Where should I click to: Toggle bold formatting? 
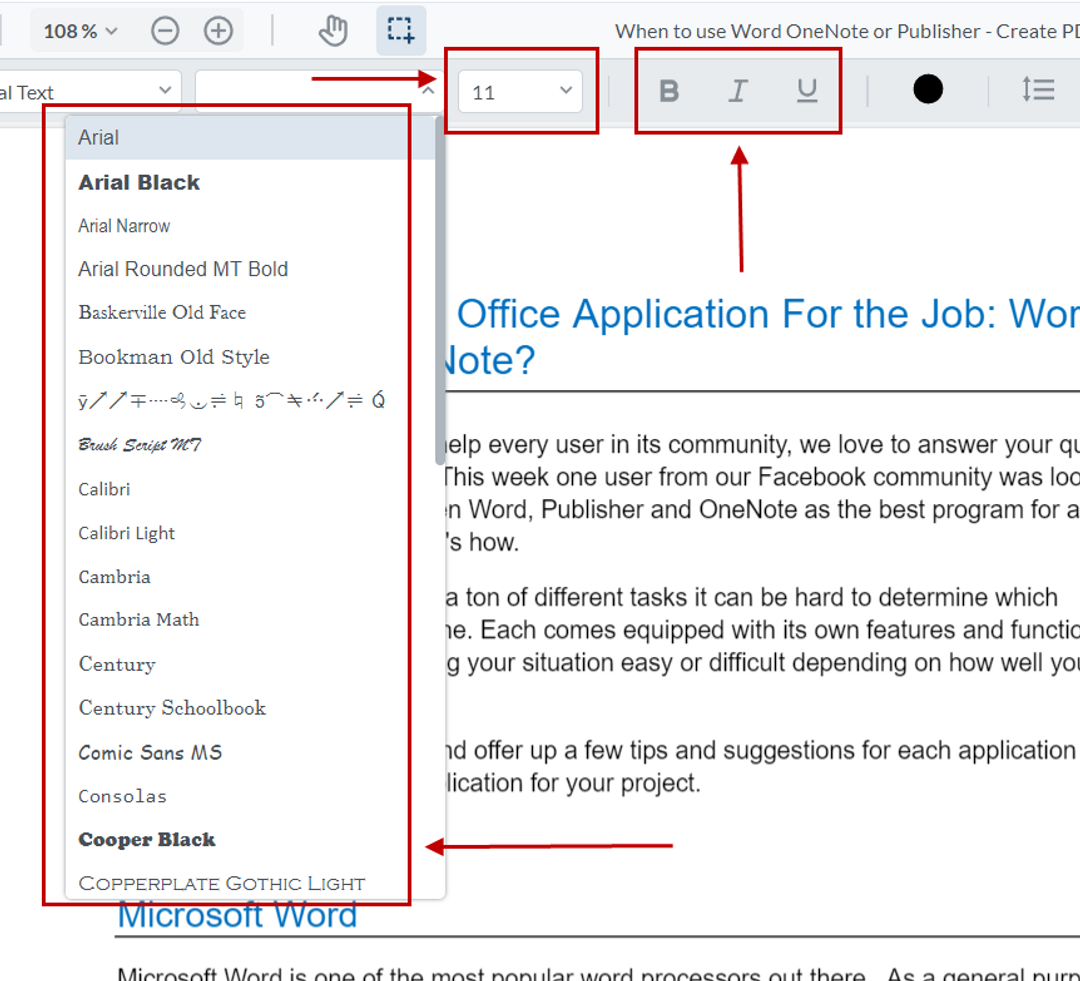[x=669, y=90]
